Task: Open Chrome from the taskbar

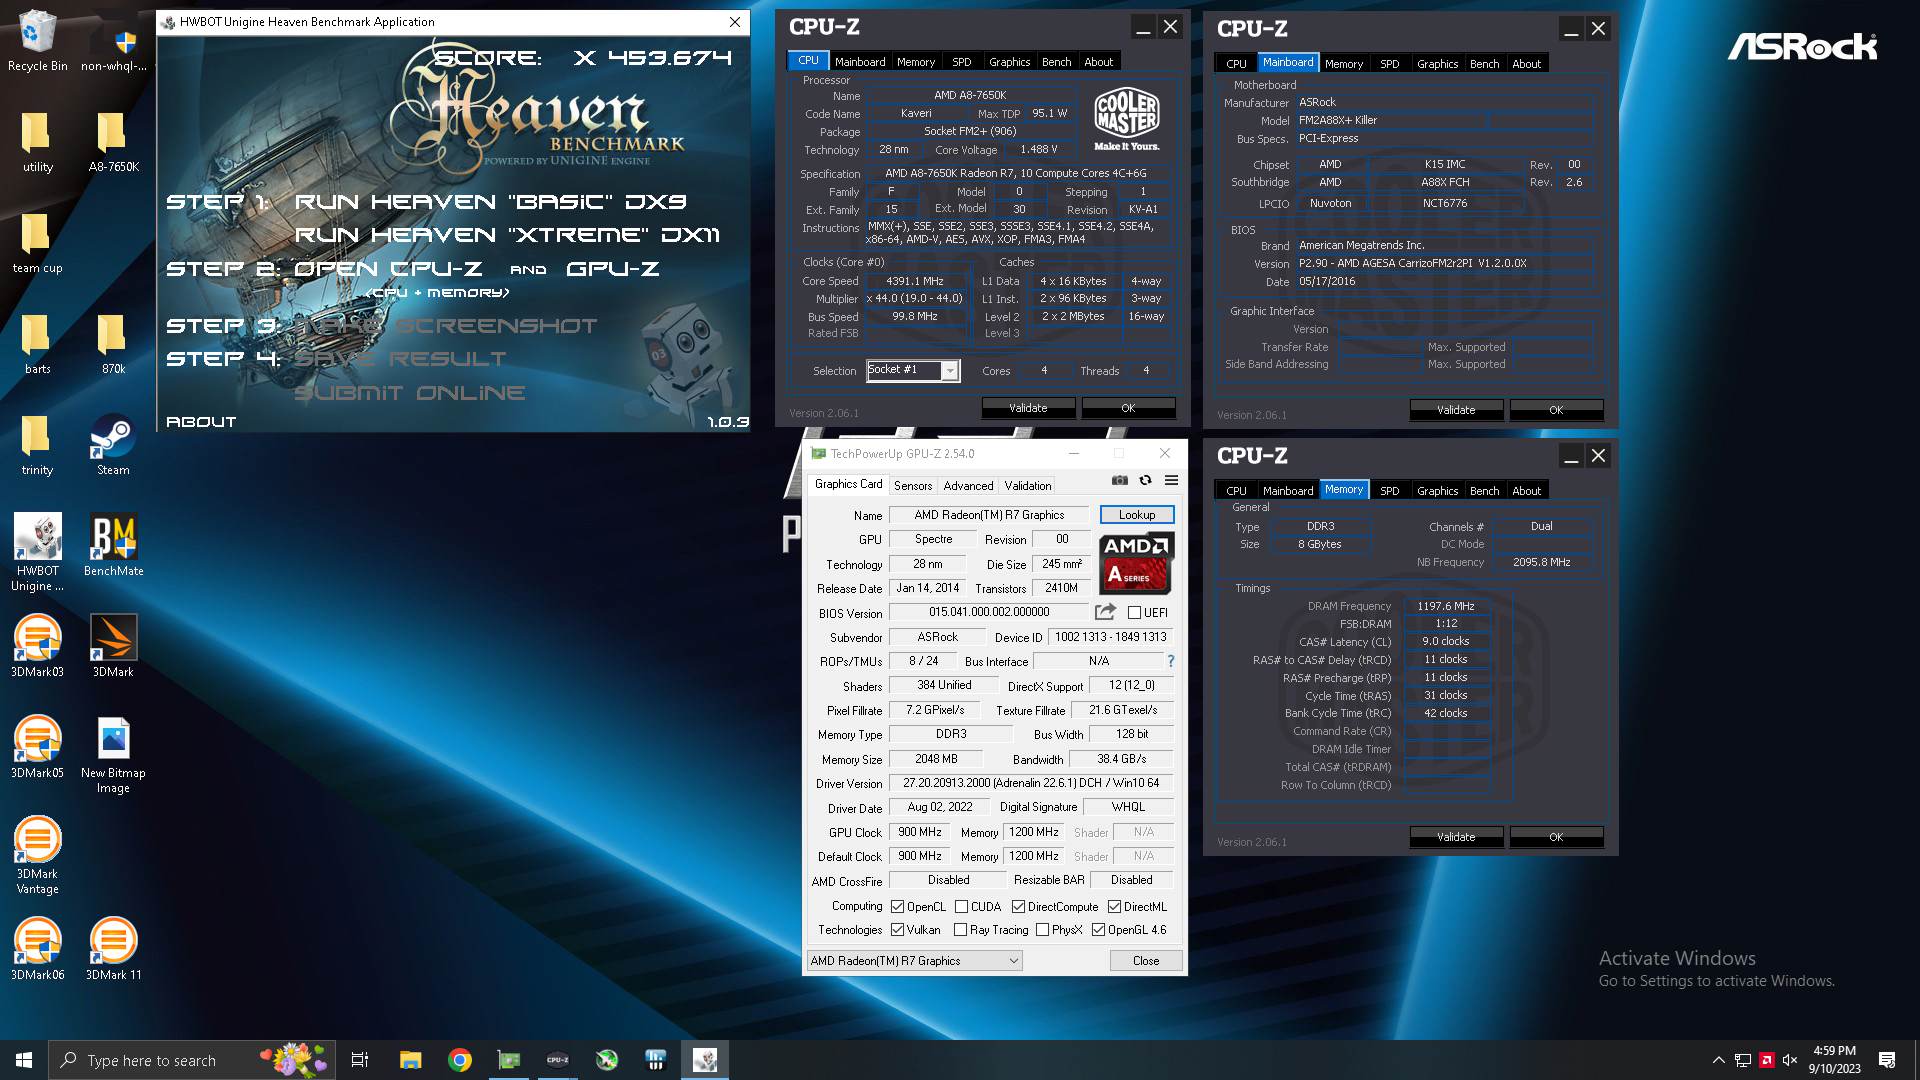Action: click(460, 1060)
